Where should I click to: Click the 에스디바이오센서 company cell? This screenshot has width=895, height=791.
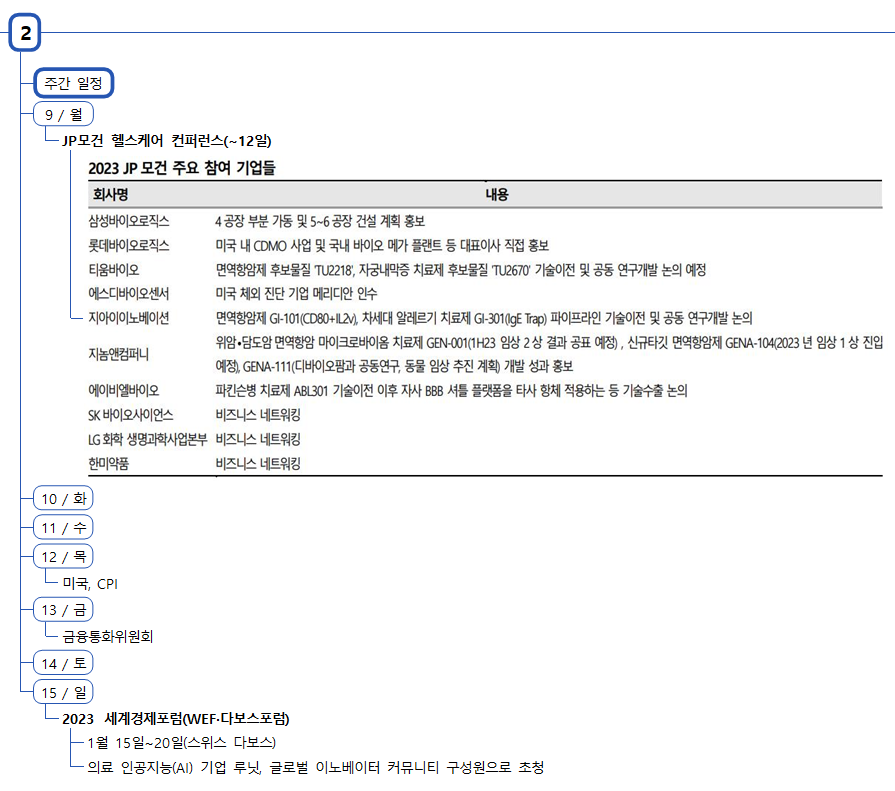coord(128,293)
